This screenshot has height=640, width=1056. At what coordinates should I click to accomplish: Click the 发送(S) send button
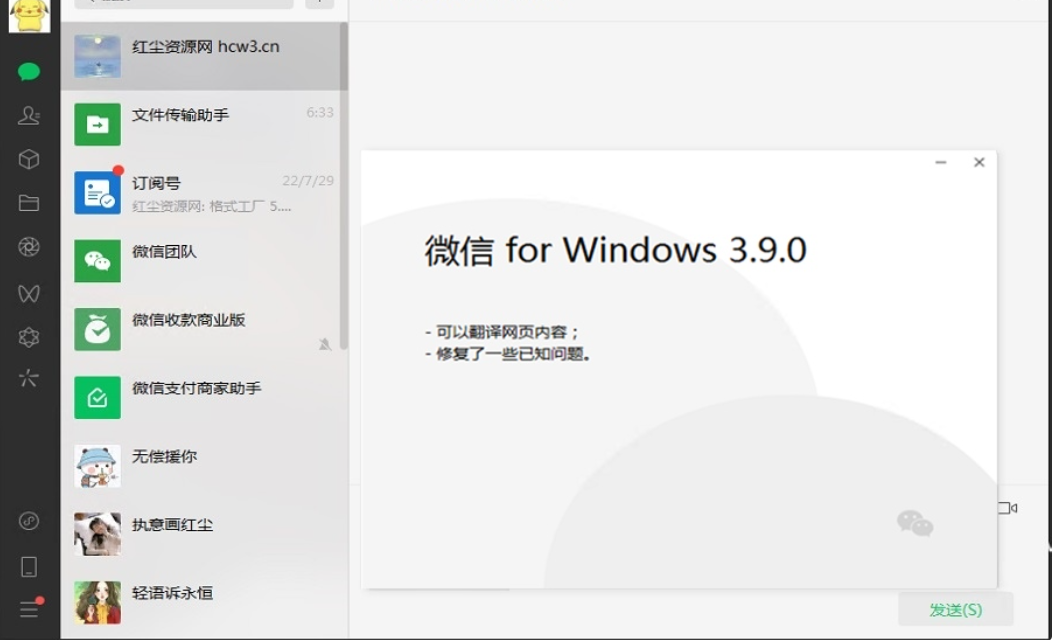pyautogui.click(x=955, y=609)
